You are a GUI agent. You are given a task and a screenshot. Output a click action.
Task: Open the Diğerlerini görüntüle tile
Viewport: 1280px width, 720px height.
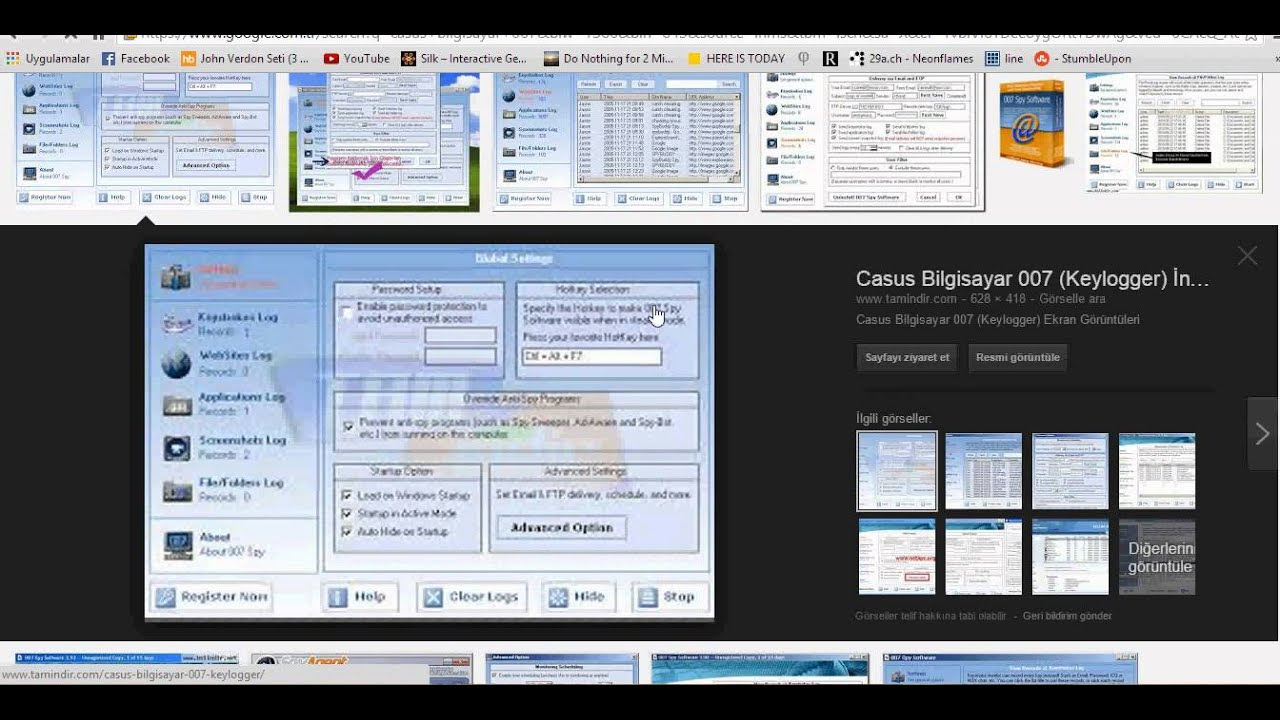point(1157,557)
